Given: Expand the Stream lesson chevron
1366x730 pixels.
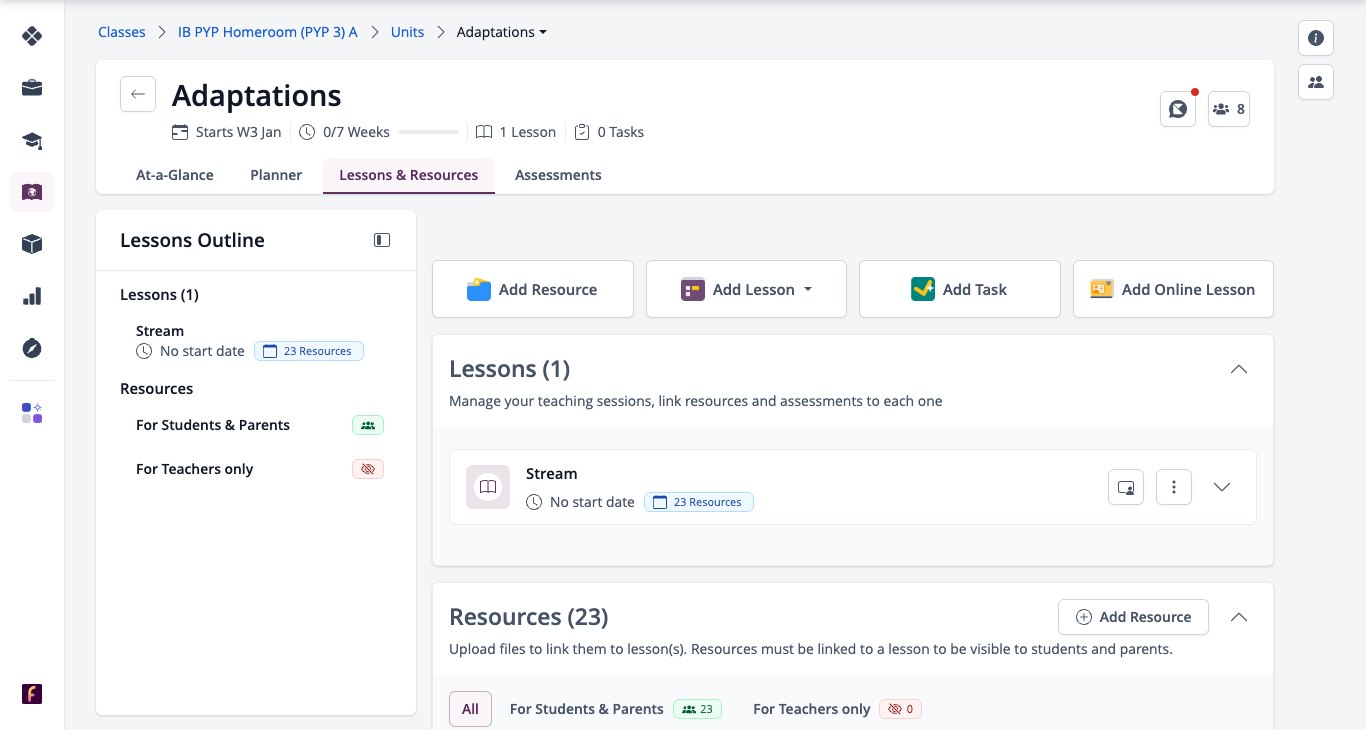Looking at the screenshot, I should [1222, 487].
